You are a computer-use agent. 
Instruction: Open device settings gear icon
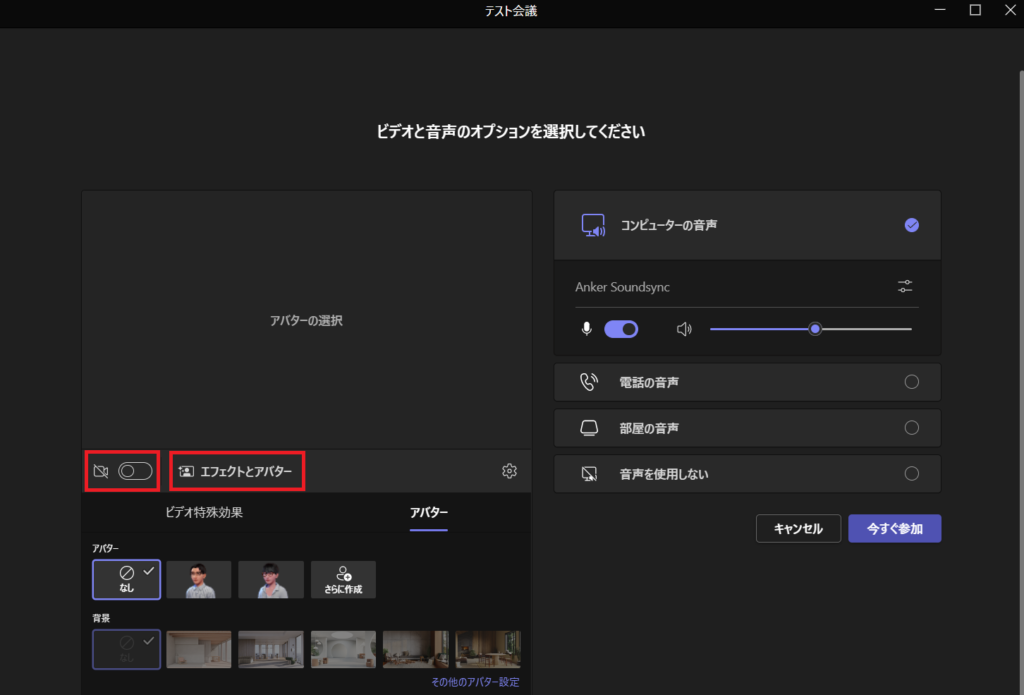509,471
